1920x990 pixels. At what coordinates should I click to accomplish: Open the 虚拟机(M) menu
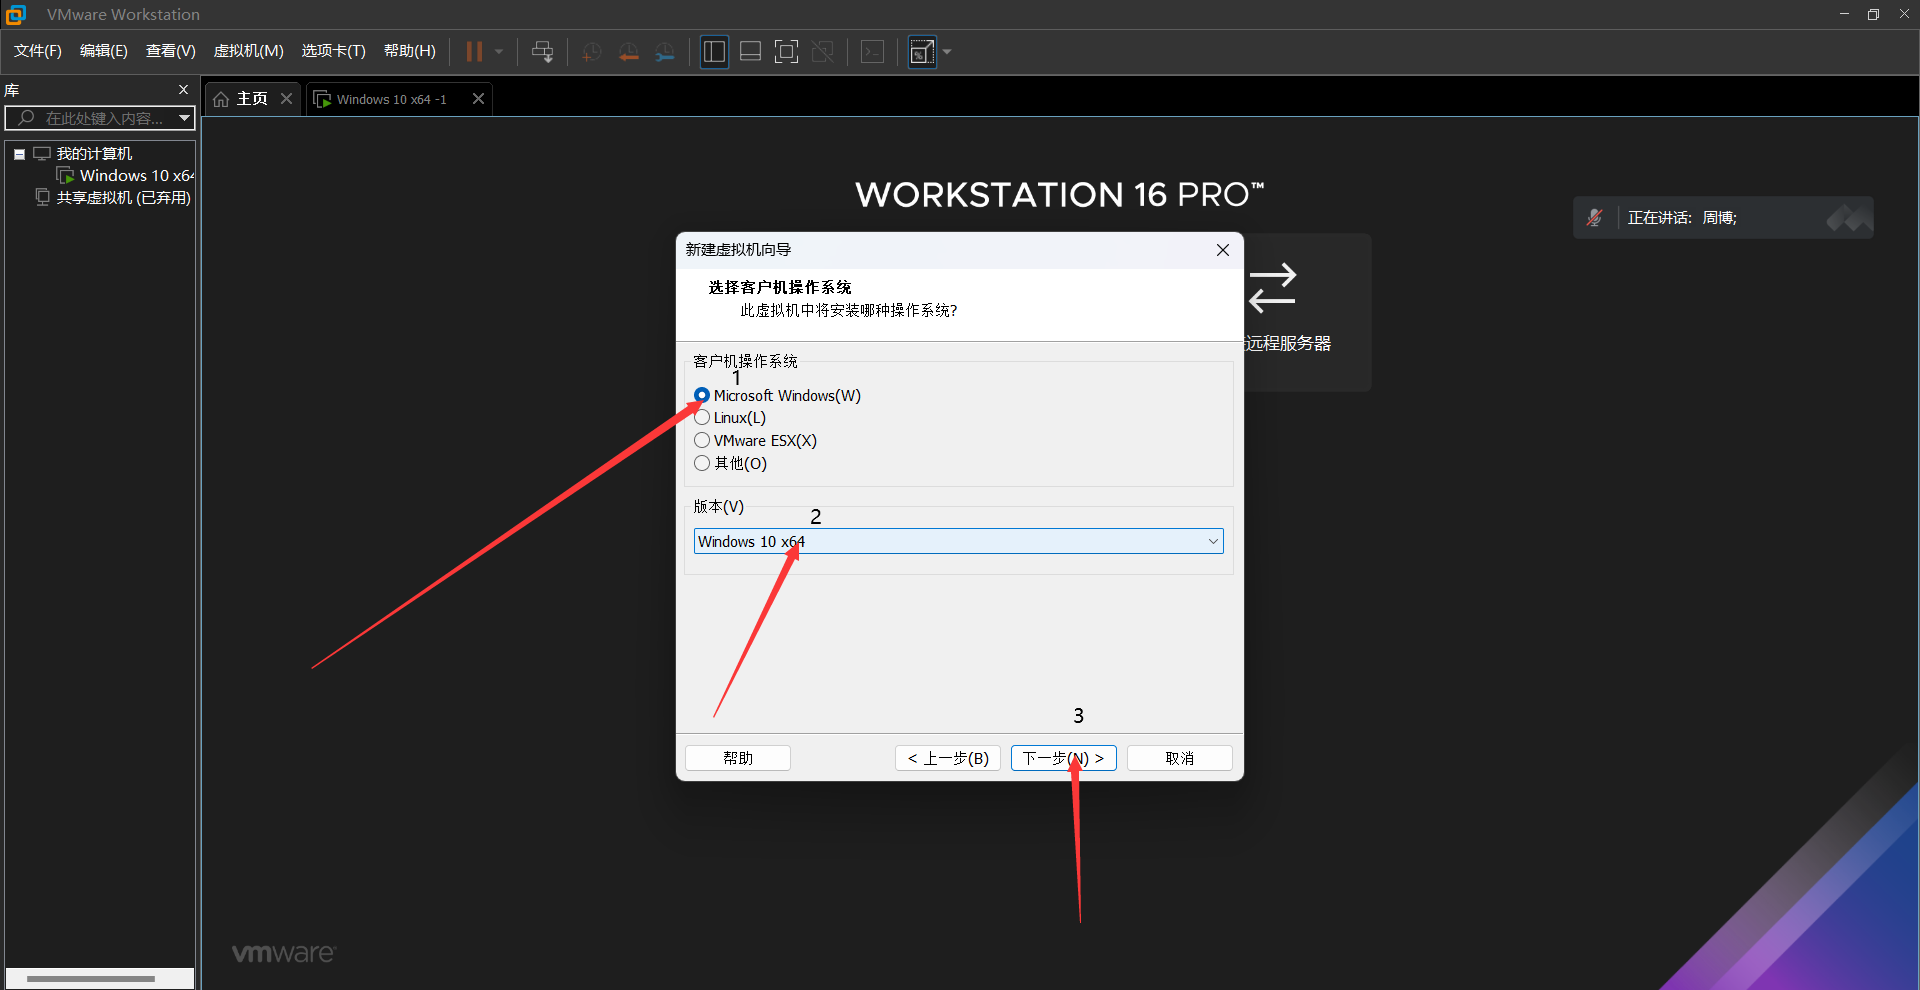pos(249,51)
